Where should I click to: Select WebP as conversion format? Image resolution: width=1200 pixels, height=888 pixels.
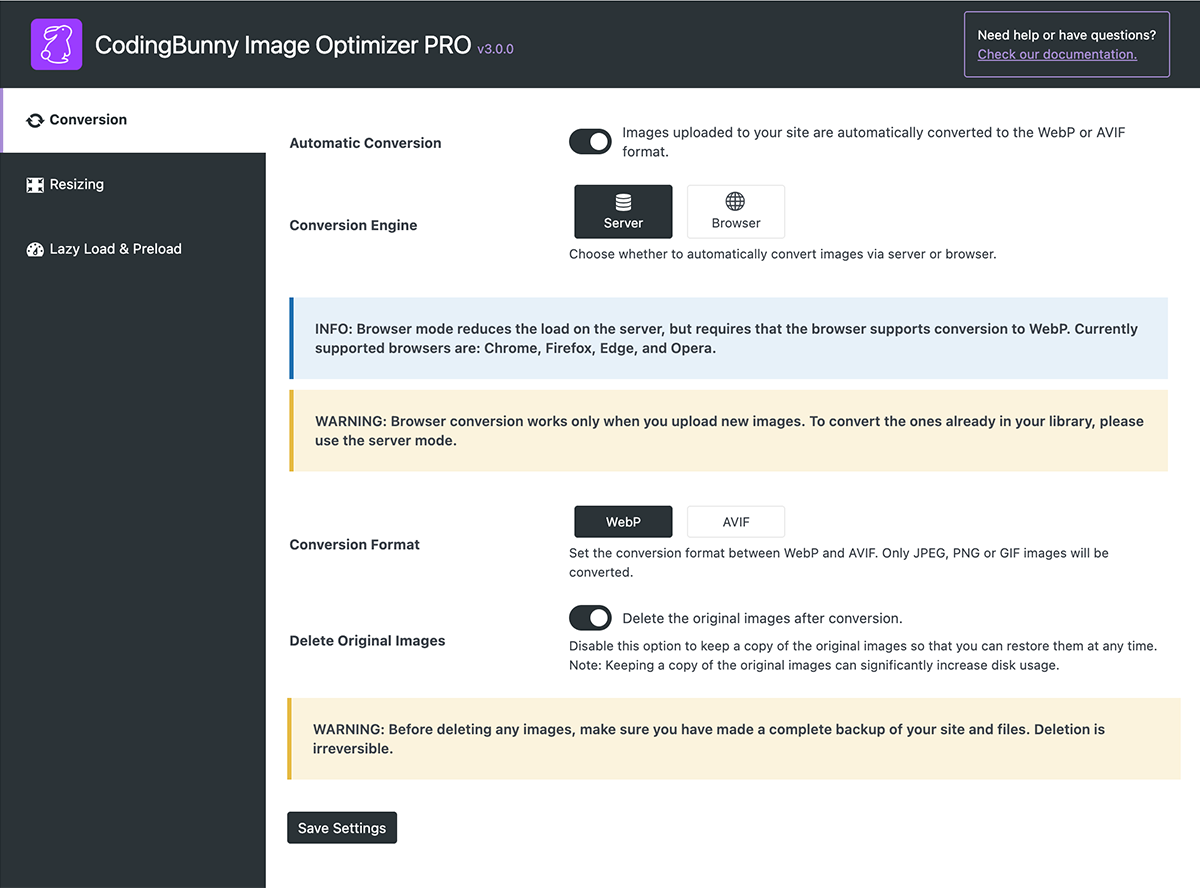click(623, 522)
